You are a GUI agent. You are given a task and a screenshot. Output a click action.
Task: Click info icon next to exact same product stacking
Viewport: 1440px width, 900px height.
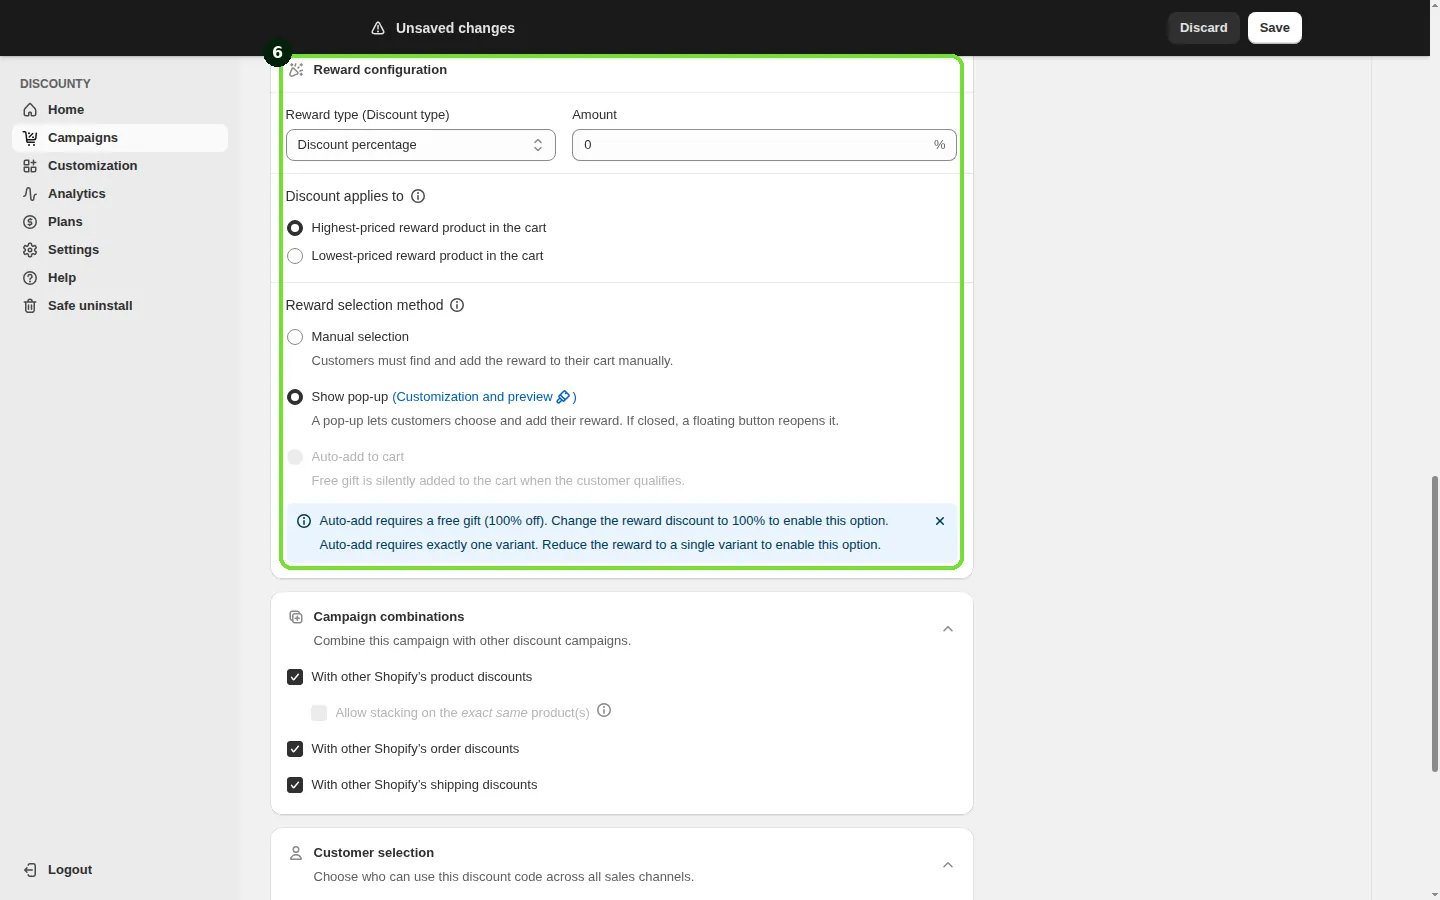click(x=604, y=711)
